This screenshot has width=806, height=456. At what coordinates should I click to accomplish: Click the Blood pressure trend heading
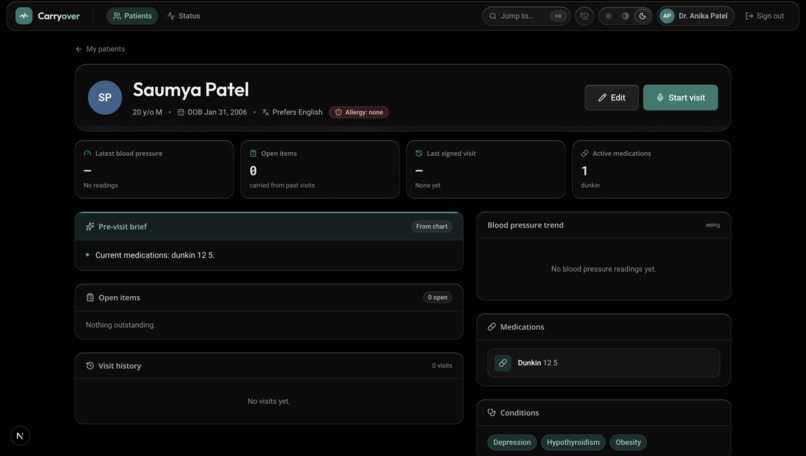(525, 225)
